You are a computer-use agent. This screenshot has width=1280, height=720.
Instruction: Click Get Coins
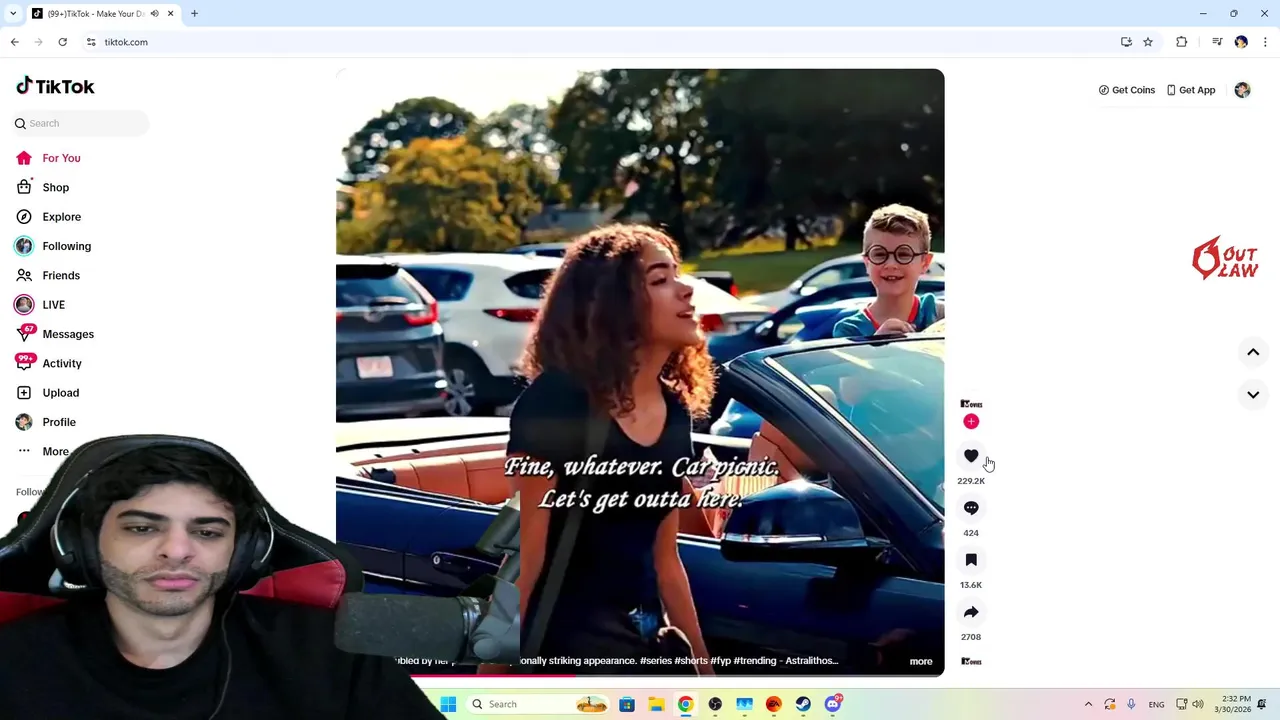(x=1127, y=90)
